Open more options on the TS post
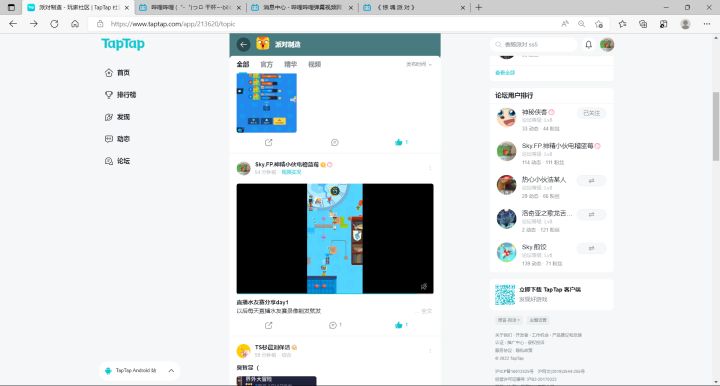Viewport: 720px width, 386px height. [x=430, y=351]
